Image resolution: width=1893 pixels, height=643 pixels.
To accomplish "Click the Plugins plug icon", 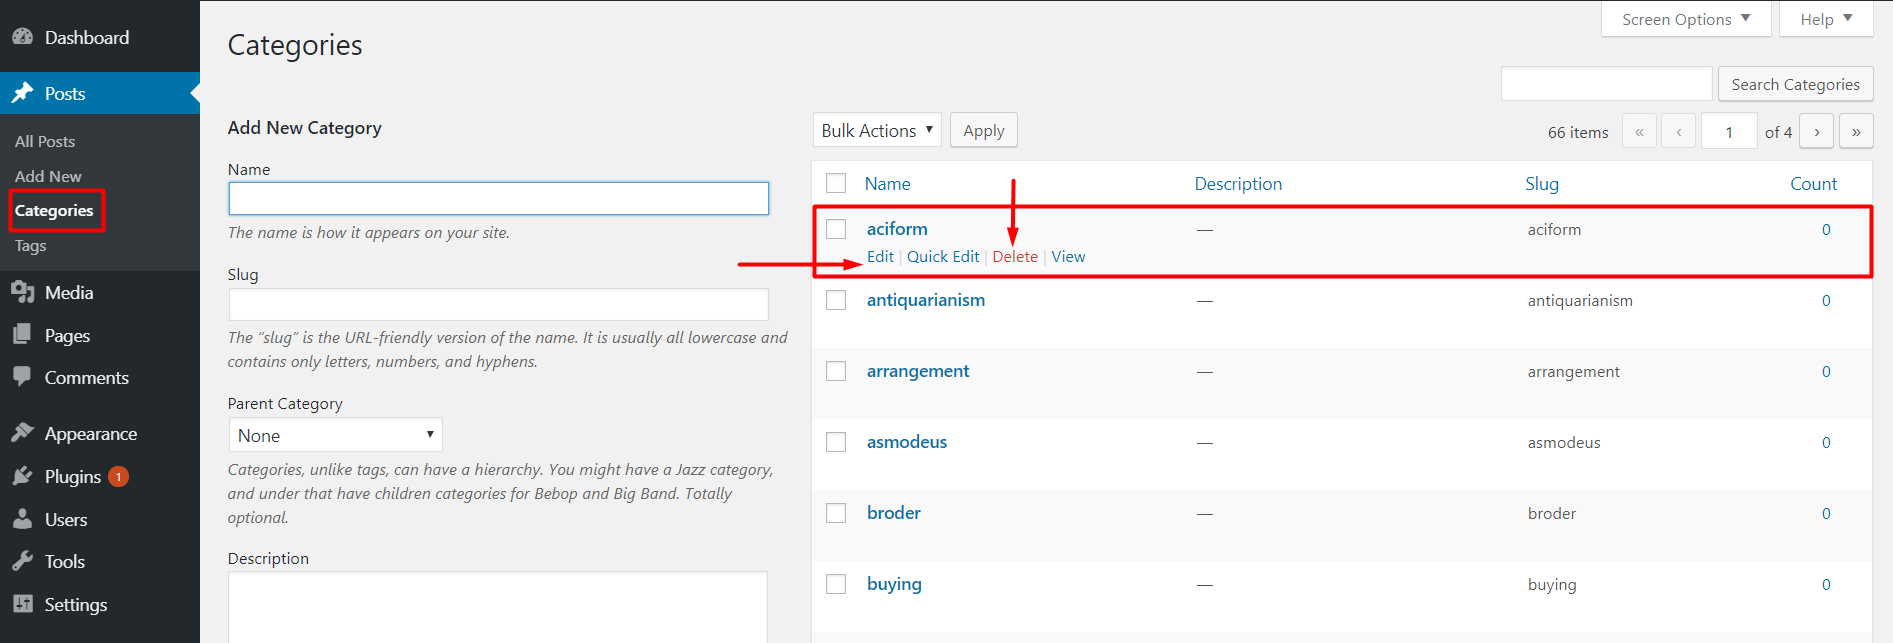I will click(24, 476).
